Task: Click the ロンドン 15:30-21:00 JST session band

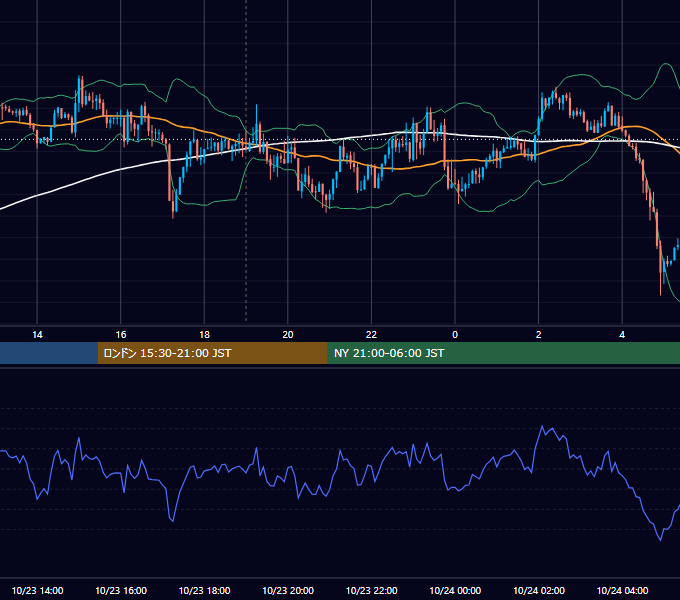Action: tap(212, 353)
